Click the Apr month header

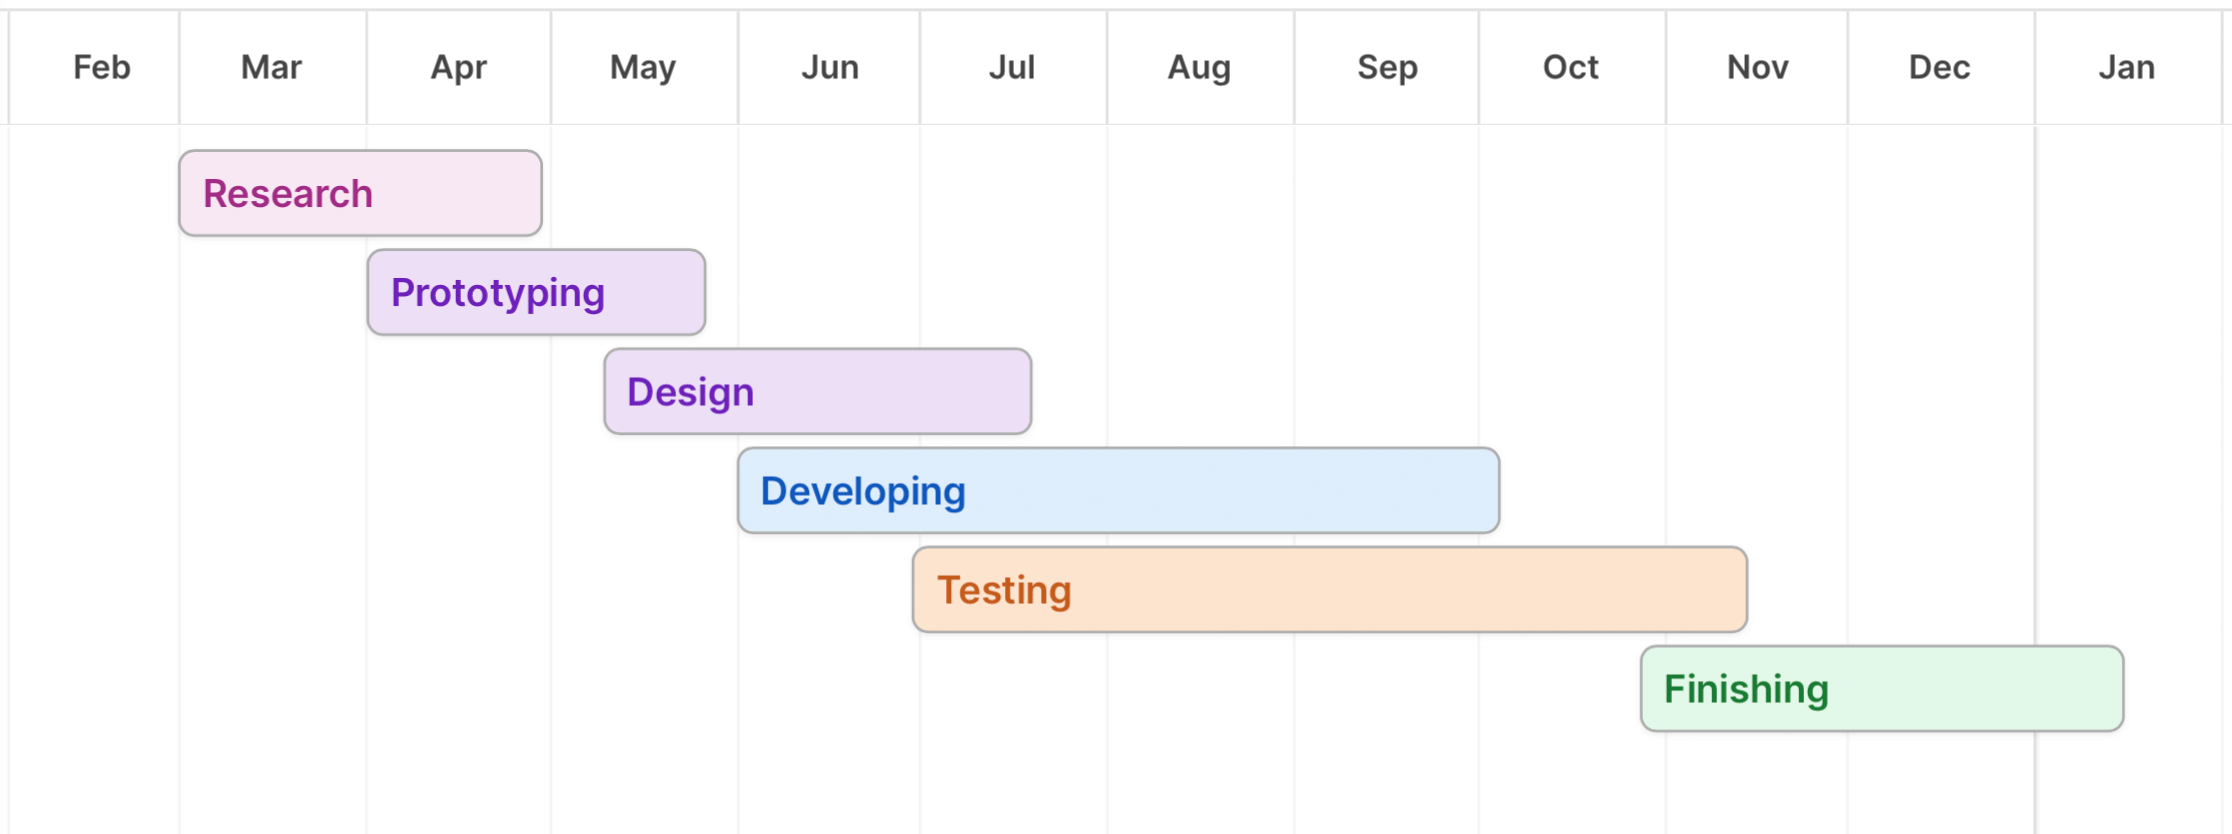458,68
